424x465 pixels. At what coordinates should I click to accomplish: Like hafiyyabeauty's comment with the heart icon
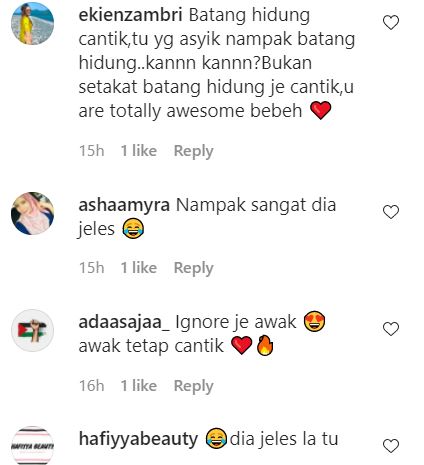coord(391,446)
